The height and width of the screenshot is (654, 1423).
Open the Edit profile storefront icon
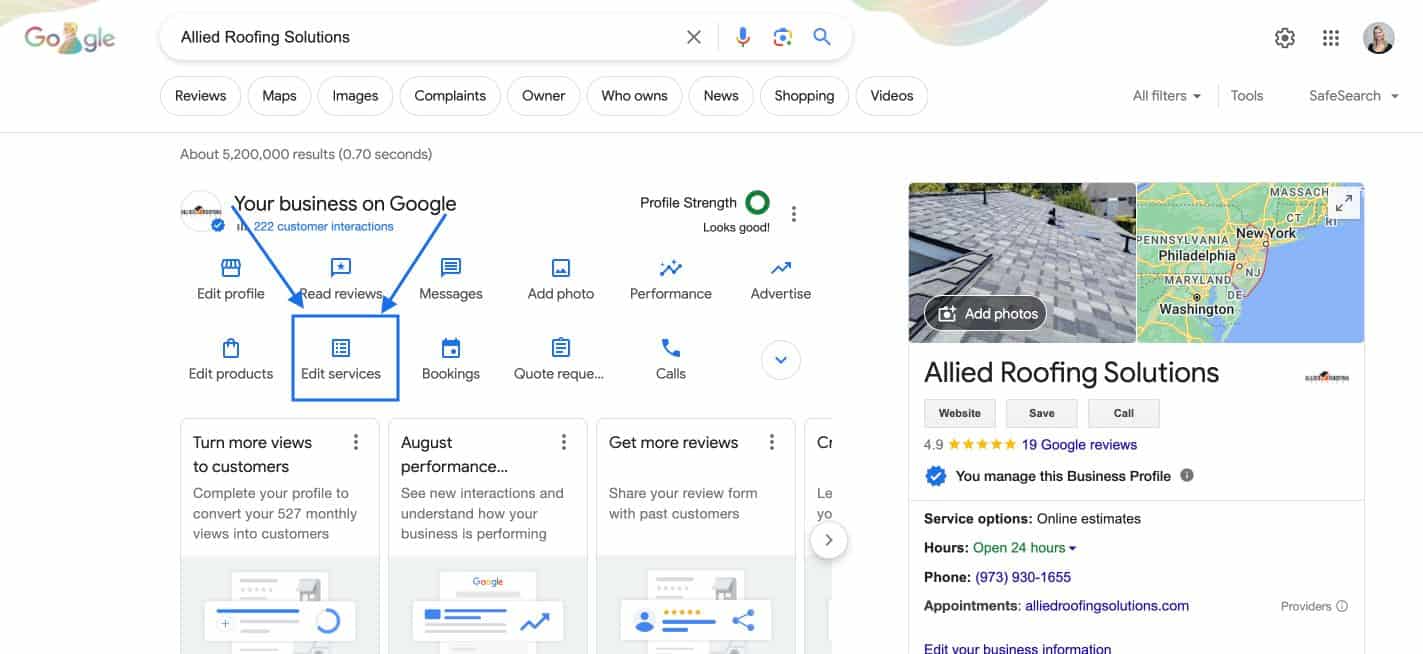231,268
